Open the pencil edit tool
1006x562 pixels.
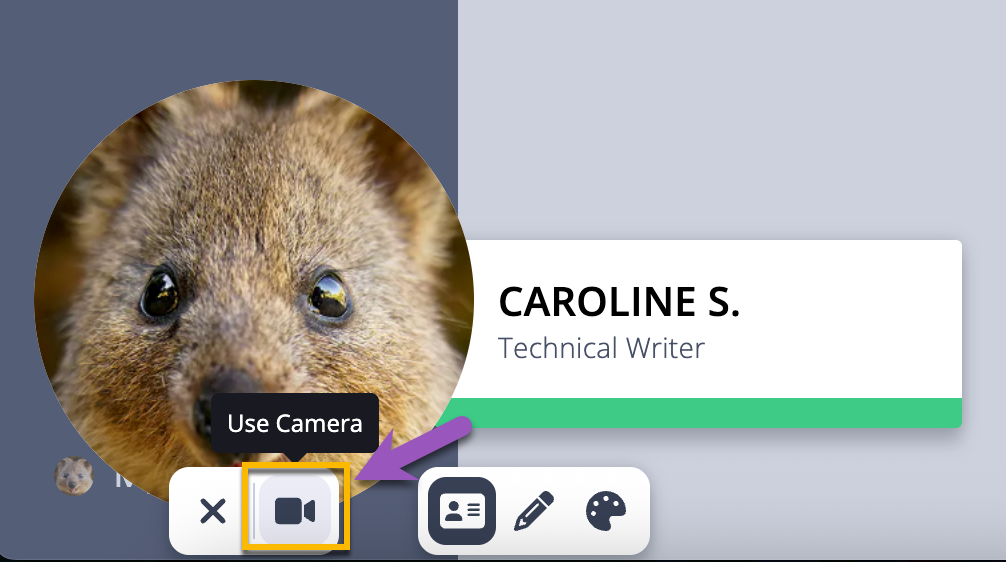[534, 511]
